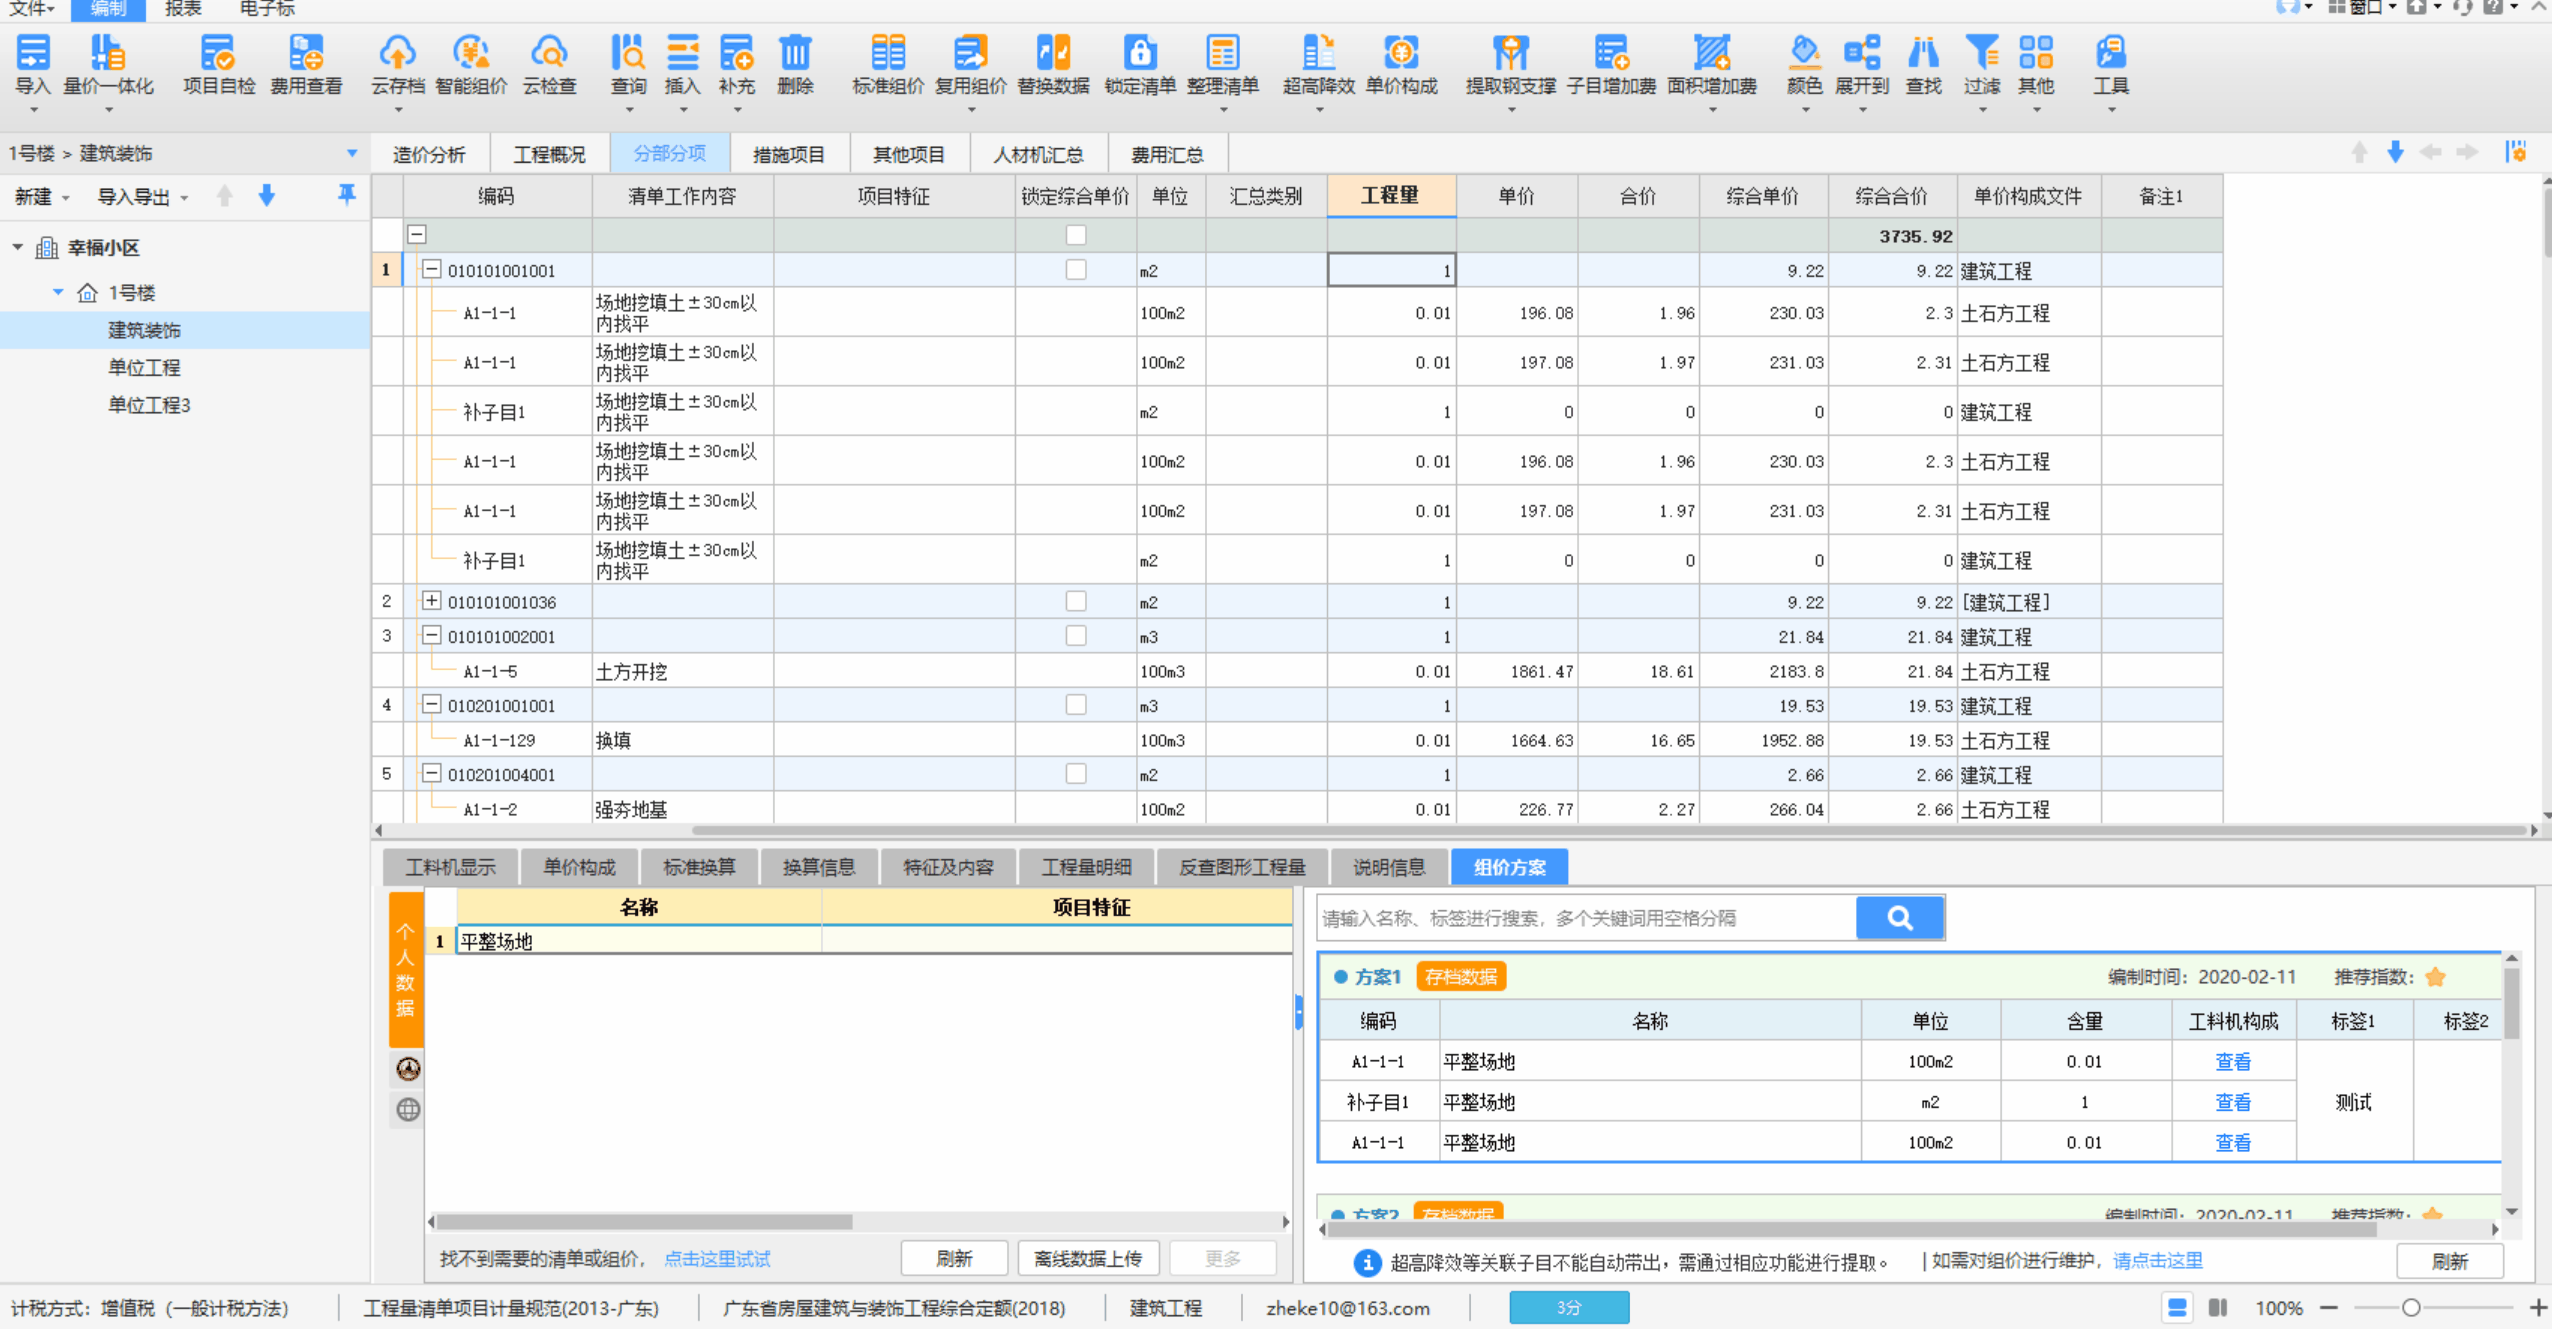
Task: Open the 智能组价 smart pricing tool
Action: click(470, 54)
